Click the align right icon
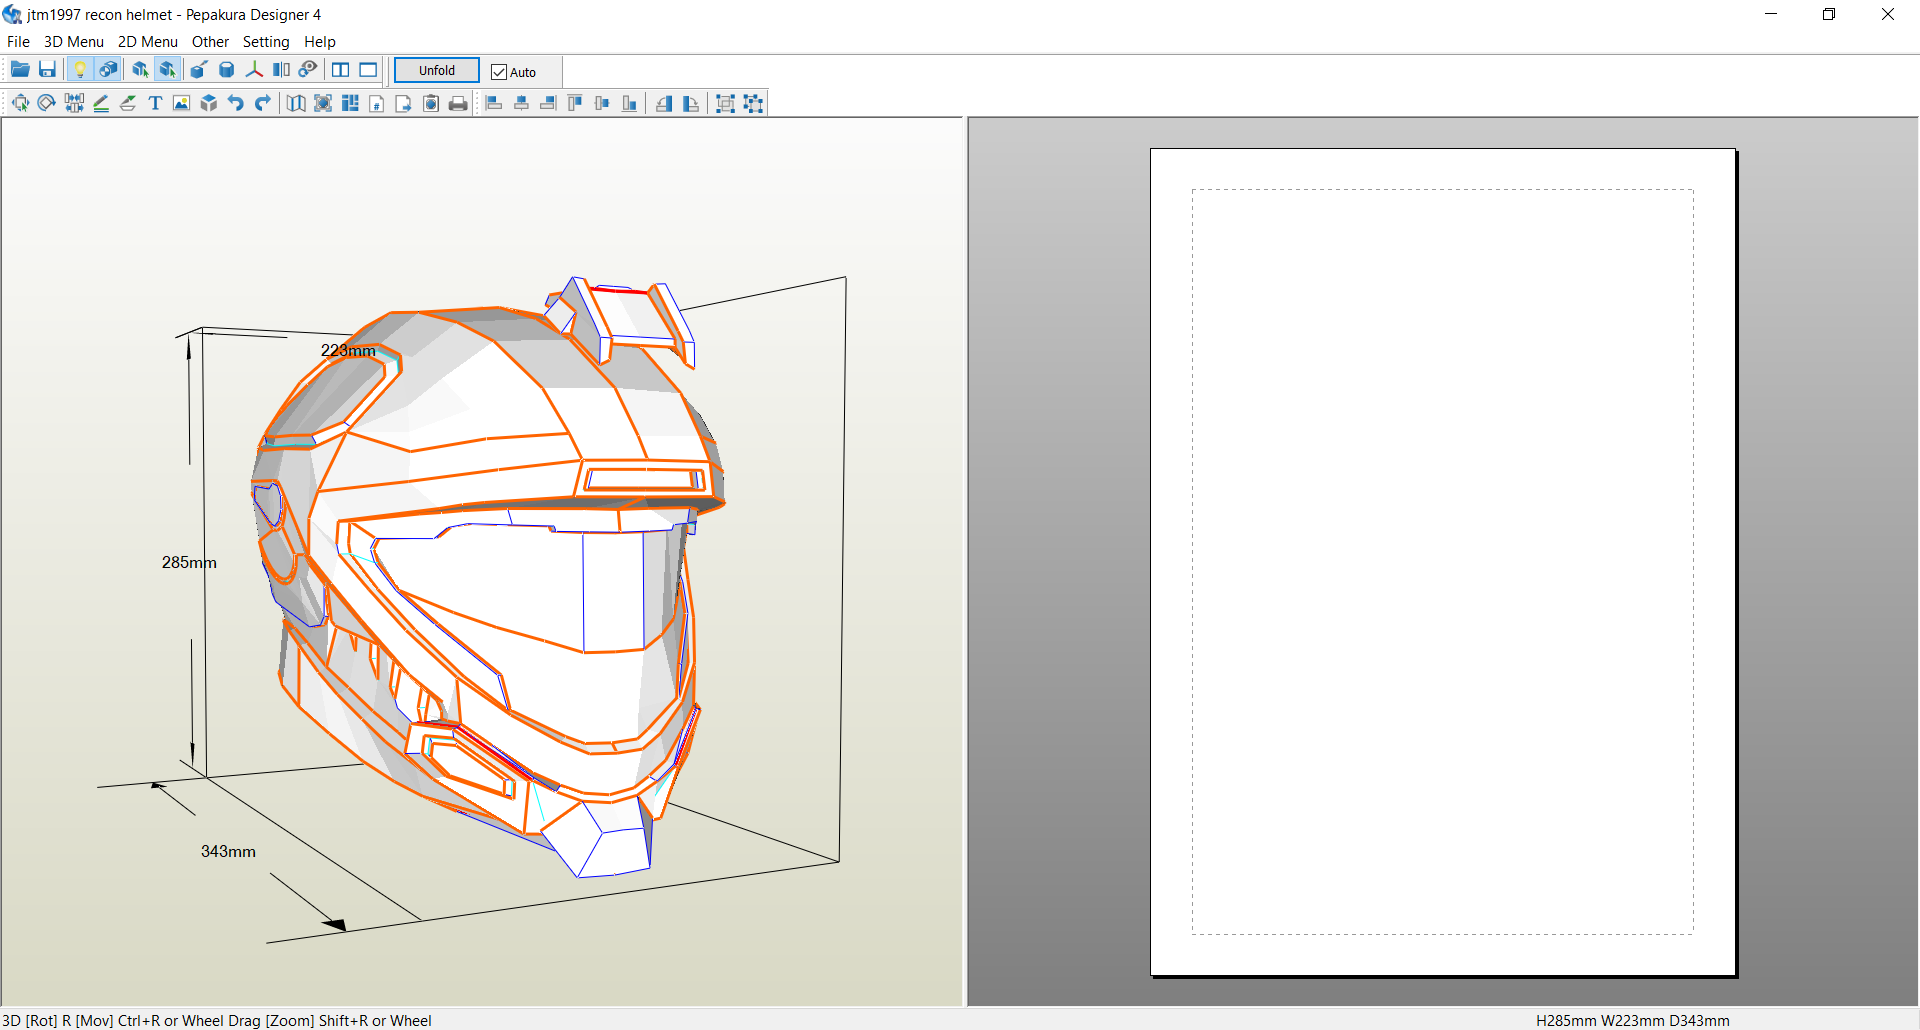The width and height of the screenshot is (1920, 1030). pyautogui.click(x=548, y=103)
